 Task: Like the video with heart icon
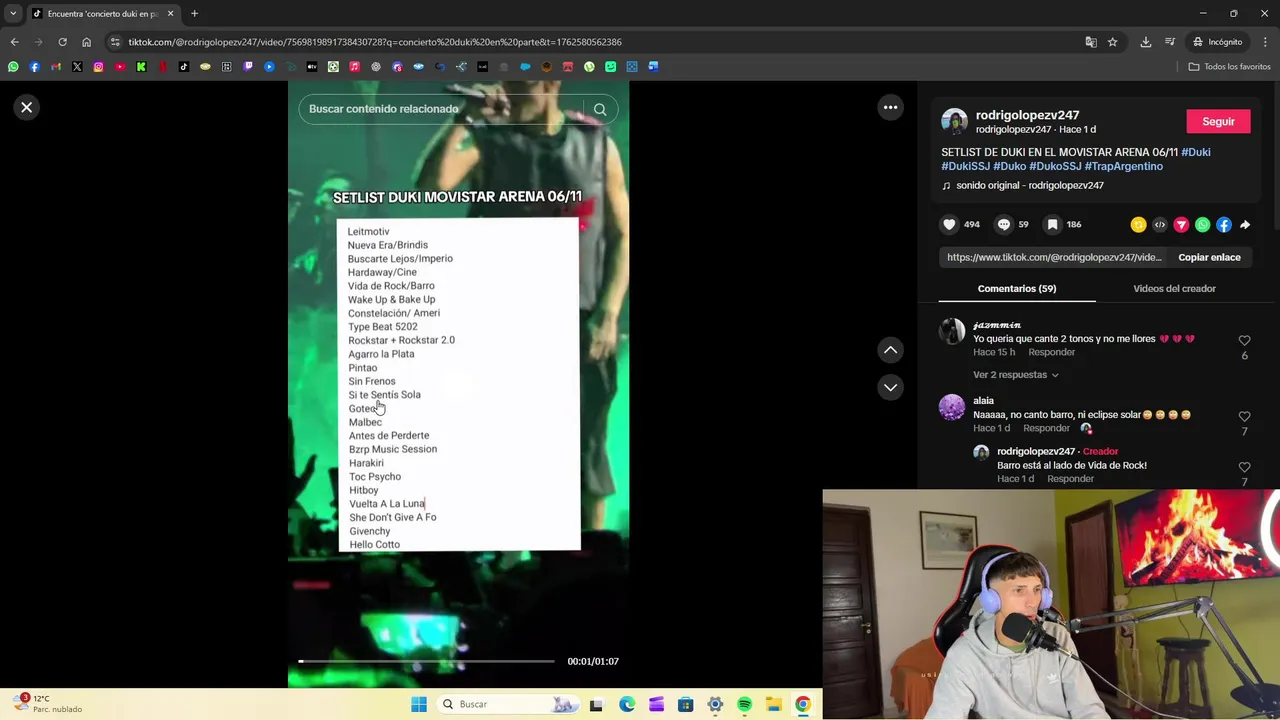[x=949, y=224]
